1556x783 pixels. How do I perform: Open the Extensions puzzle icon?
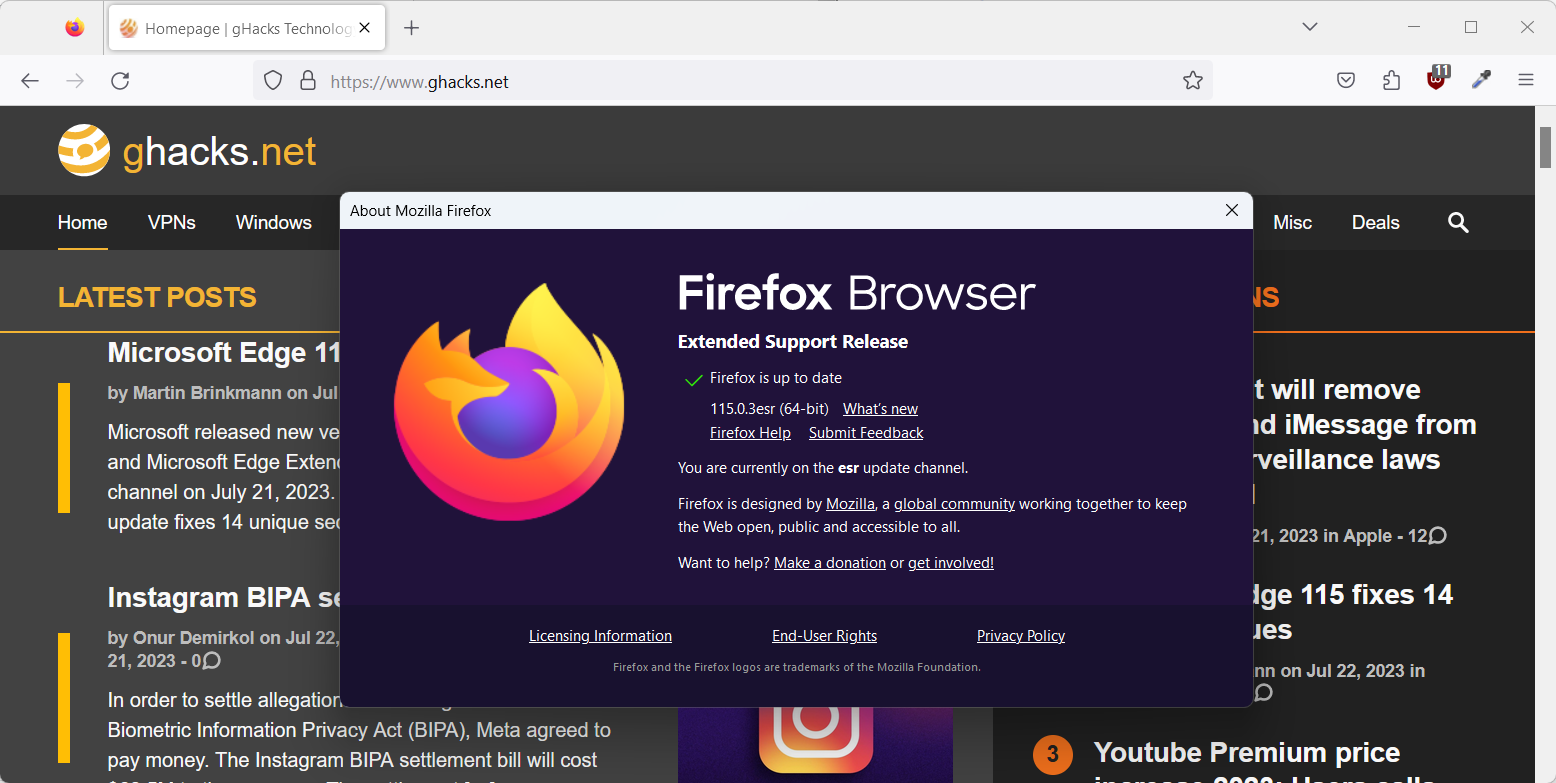tap(1391, 81)
